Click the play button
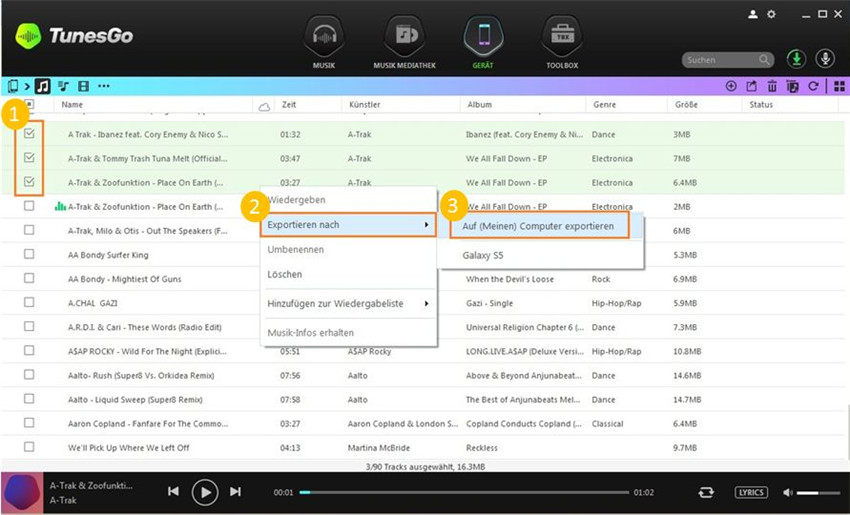850x515 pixels. coord(205,492)
